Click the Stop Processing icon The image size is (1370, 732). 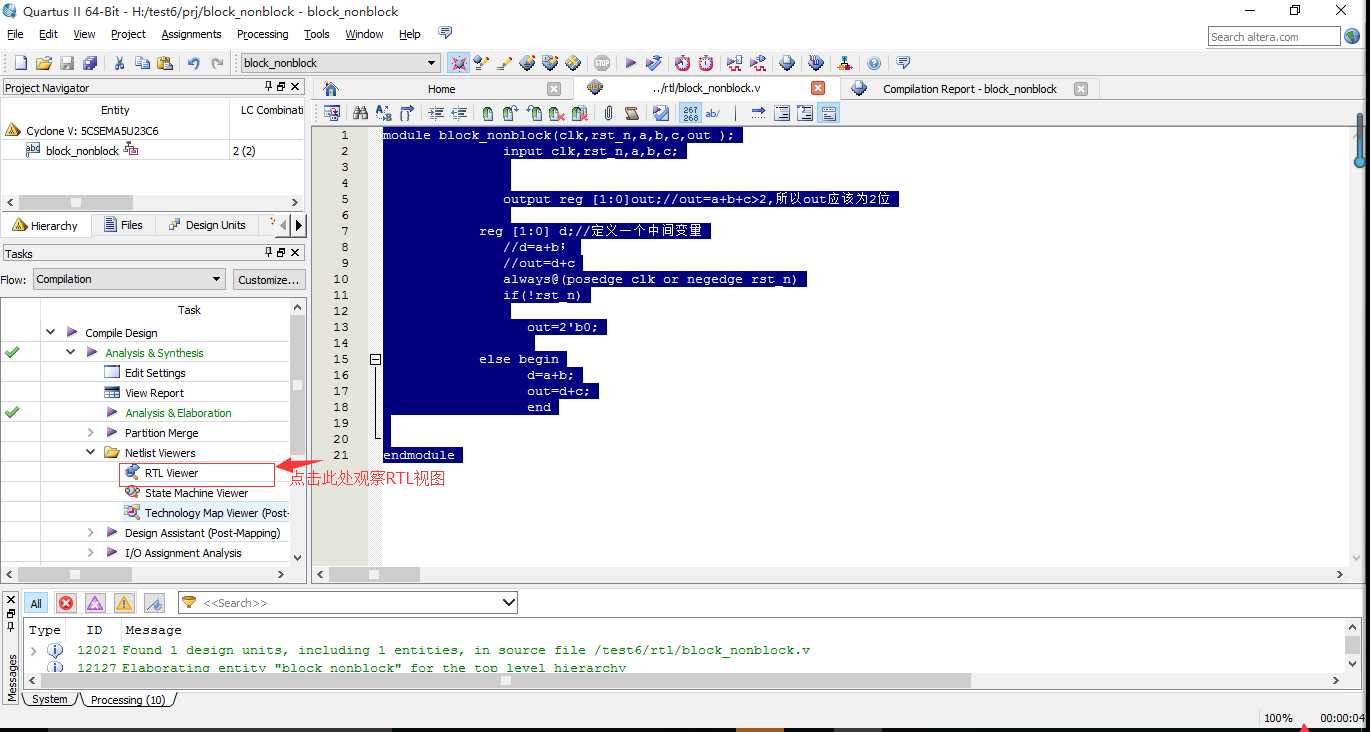[x=602, y=63]
